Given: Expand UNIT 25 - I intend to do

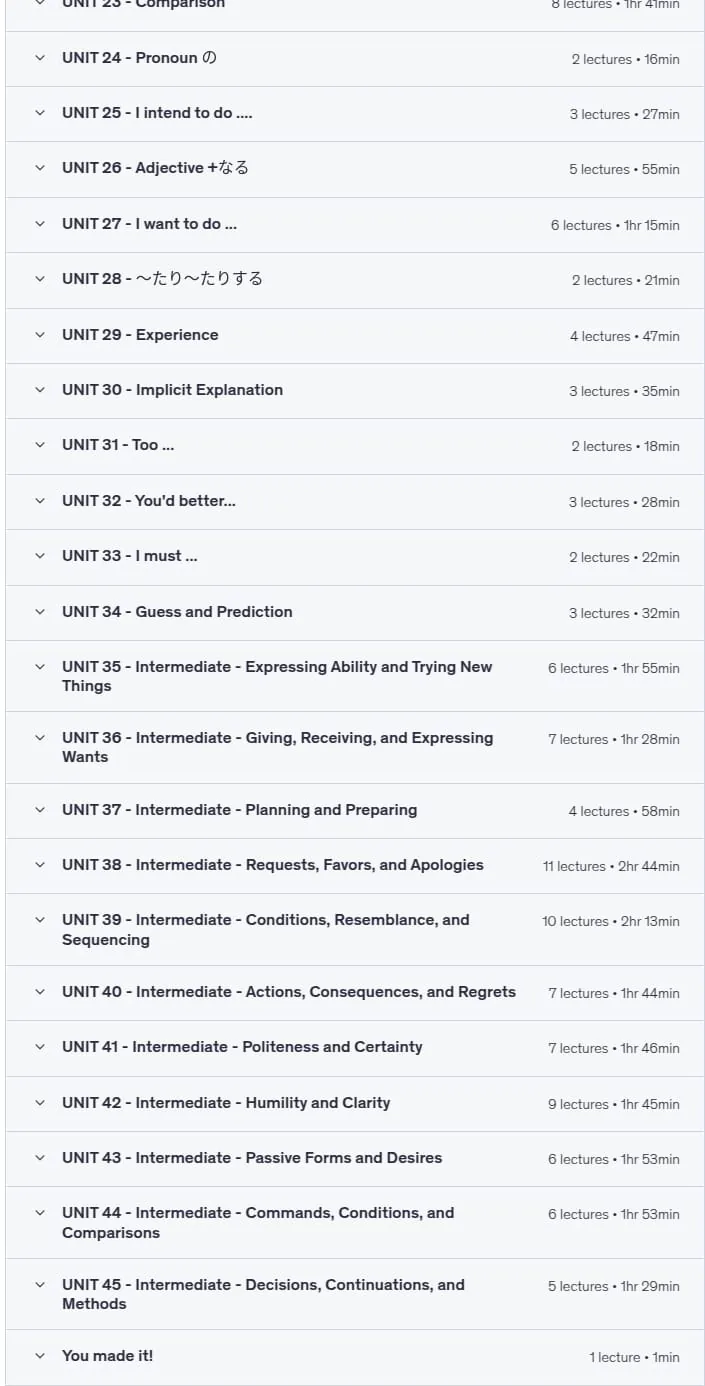Looking at the screenshot, I should pos(355,114).
